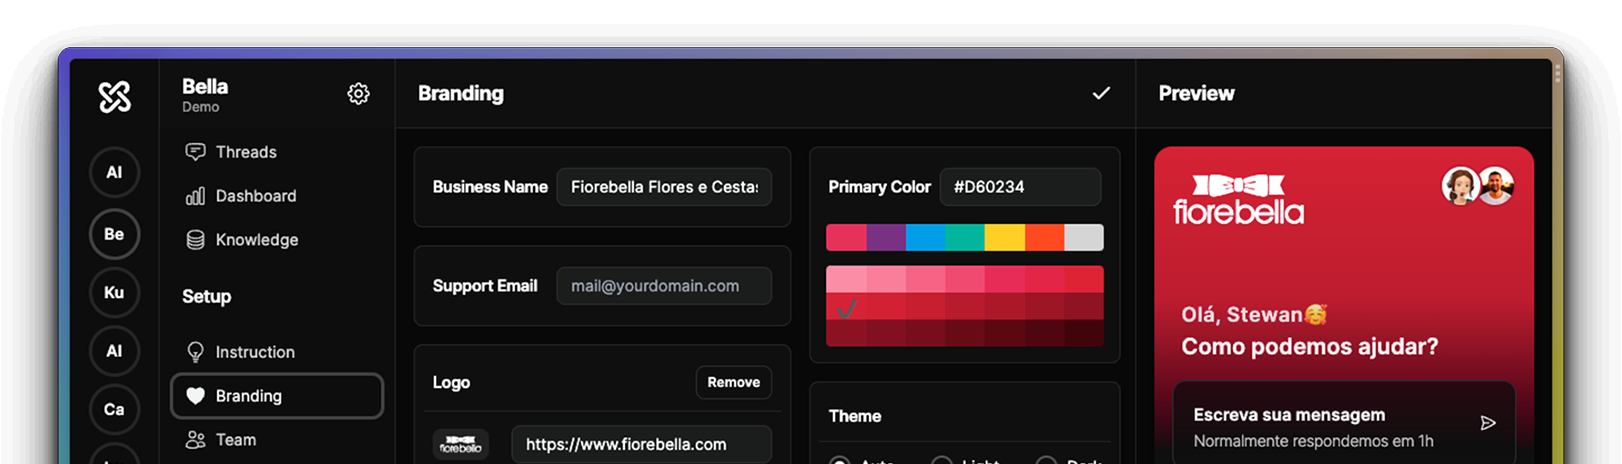Switch to the Be workspace
This screenshot has height=464, width=1622.
[x=114, y=234]
